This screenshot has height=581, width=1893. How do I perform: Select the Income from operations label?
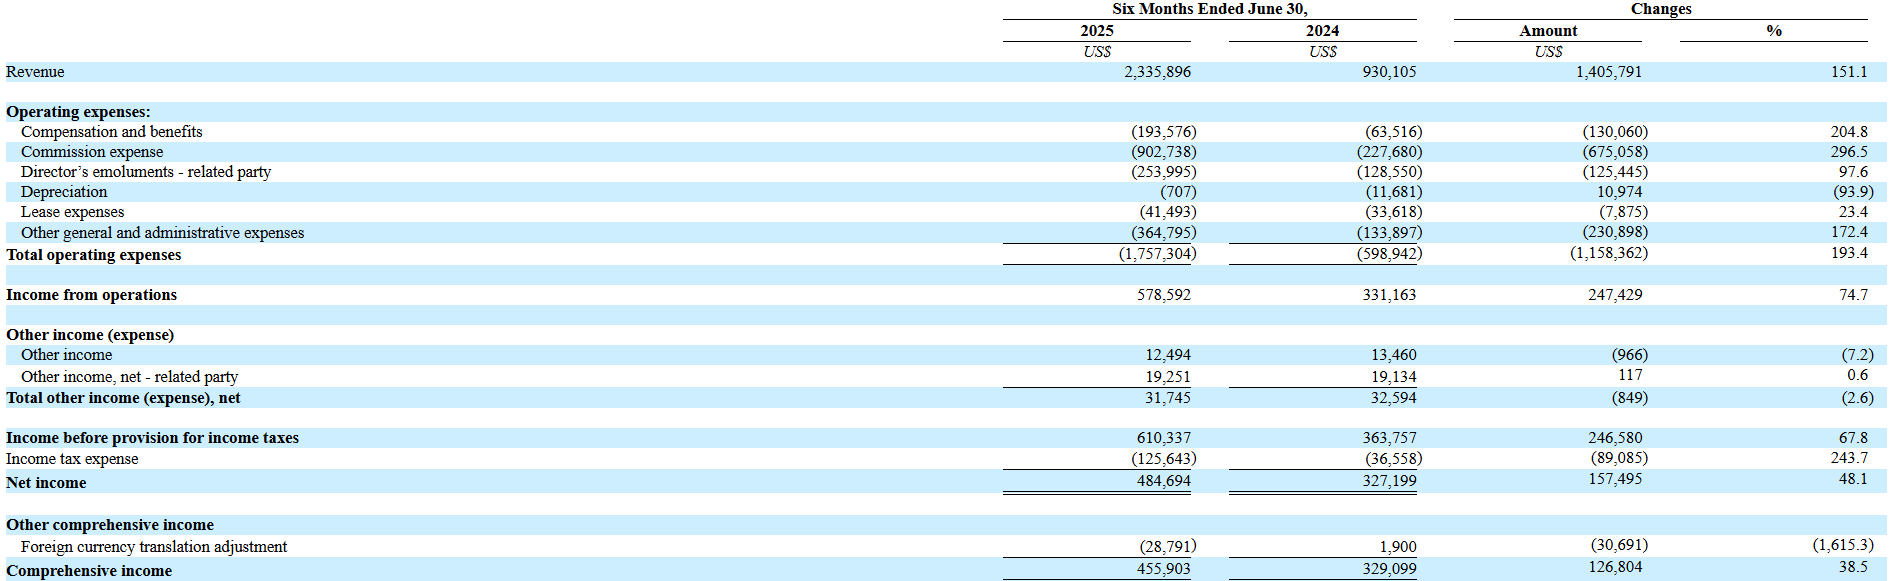[91, 295]
